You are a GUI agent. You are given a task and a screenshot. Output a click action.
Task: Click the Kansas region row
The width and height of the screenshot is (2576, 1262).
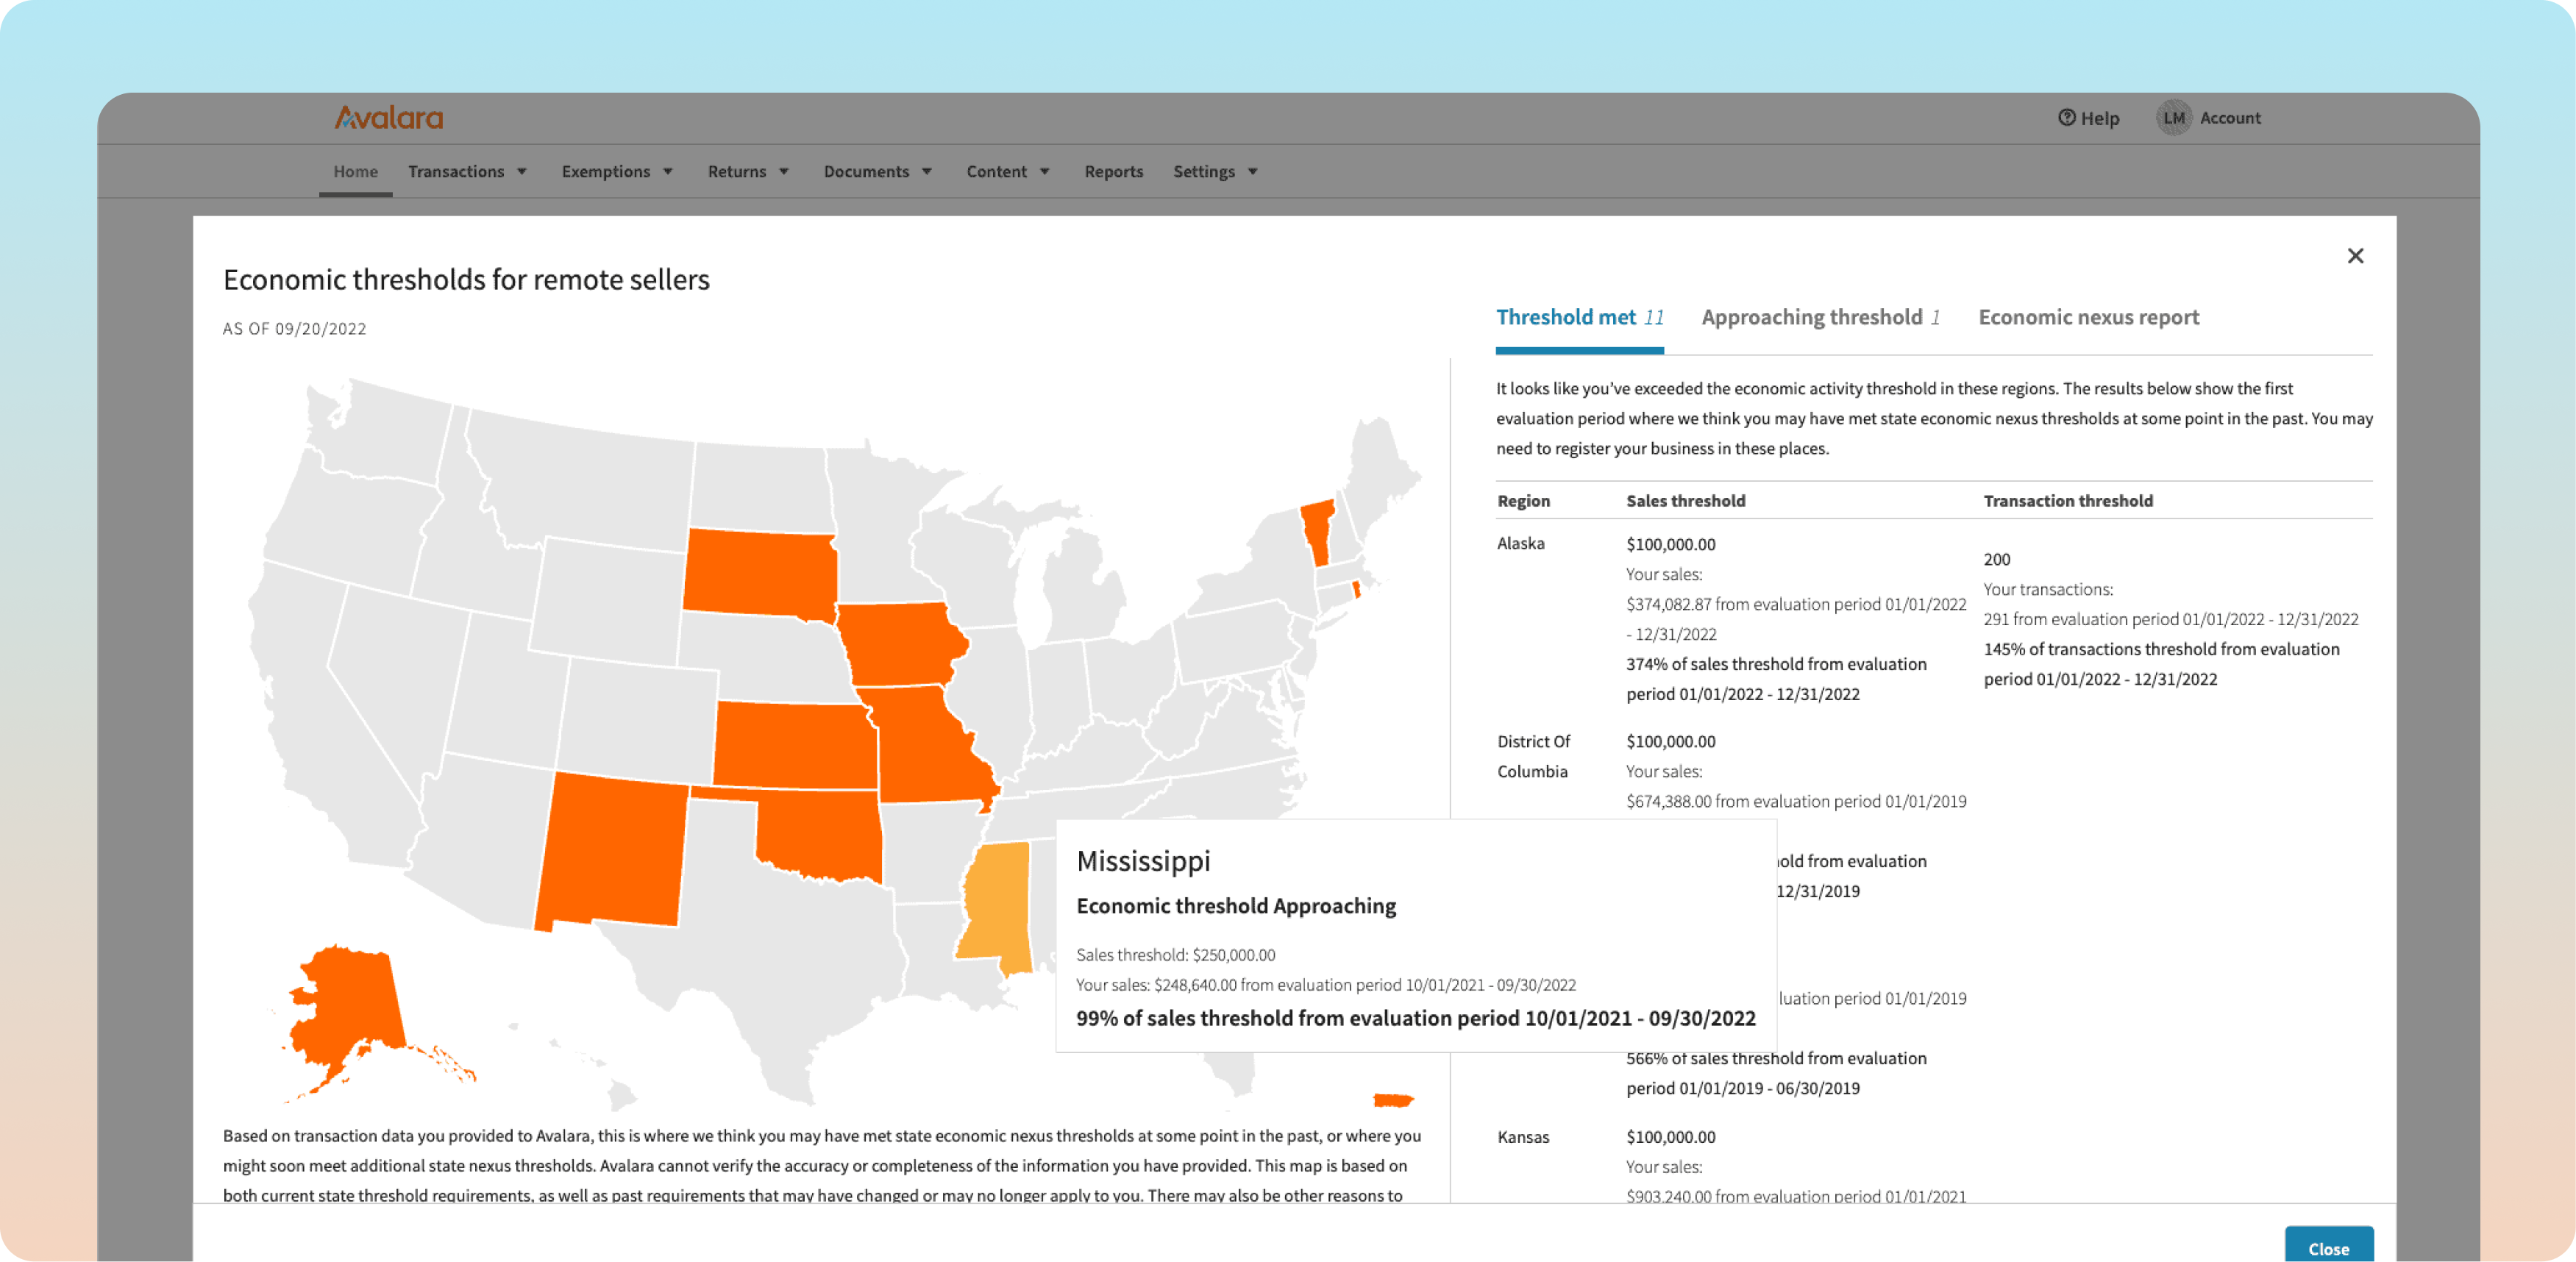click(1523, 1137)
